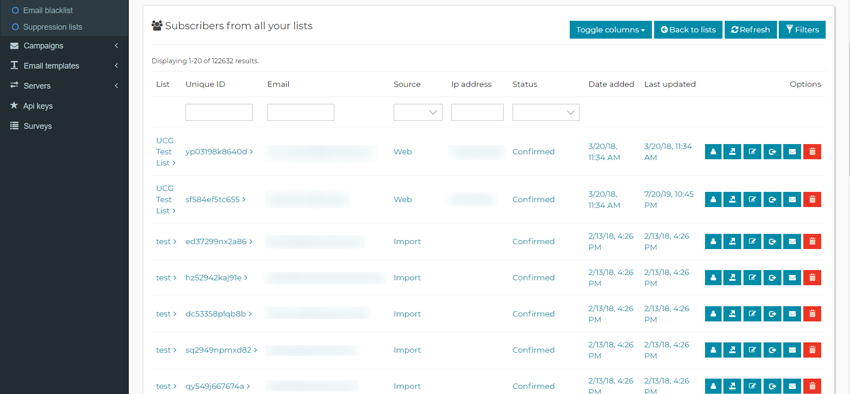Open the Filters button
The image size is (850, 394).
[802, 30]
